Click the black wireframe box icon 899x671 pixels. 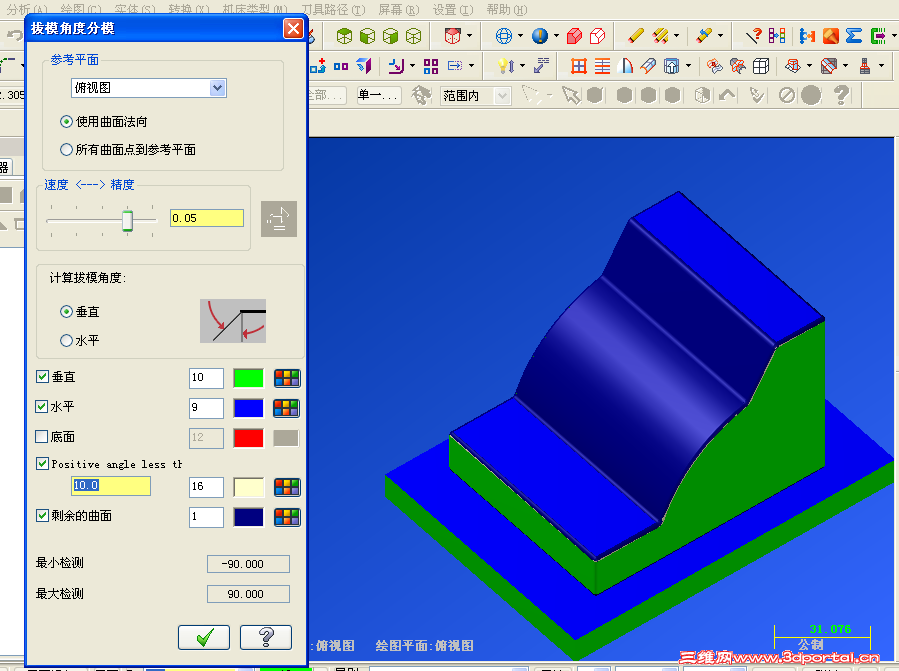pyautogui.click(x=761, y=67)
